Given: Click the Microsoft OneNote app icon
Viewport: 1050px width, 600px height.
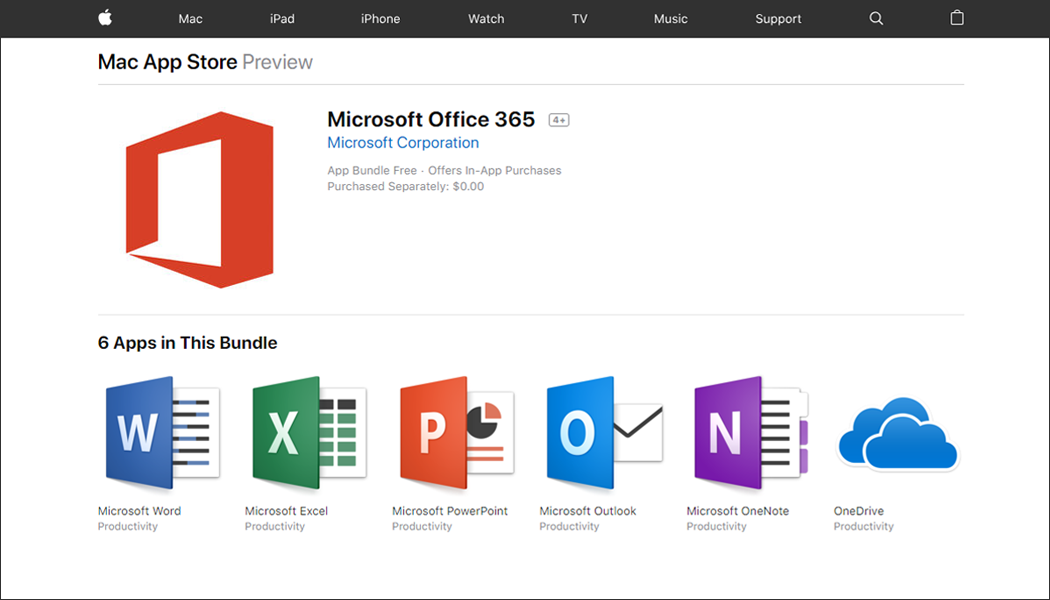Looking at the screenshot, I should pos(751,433).
